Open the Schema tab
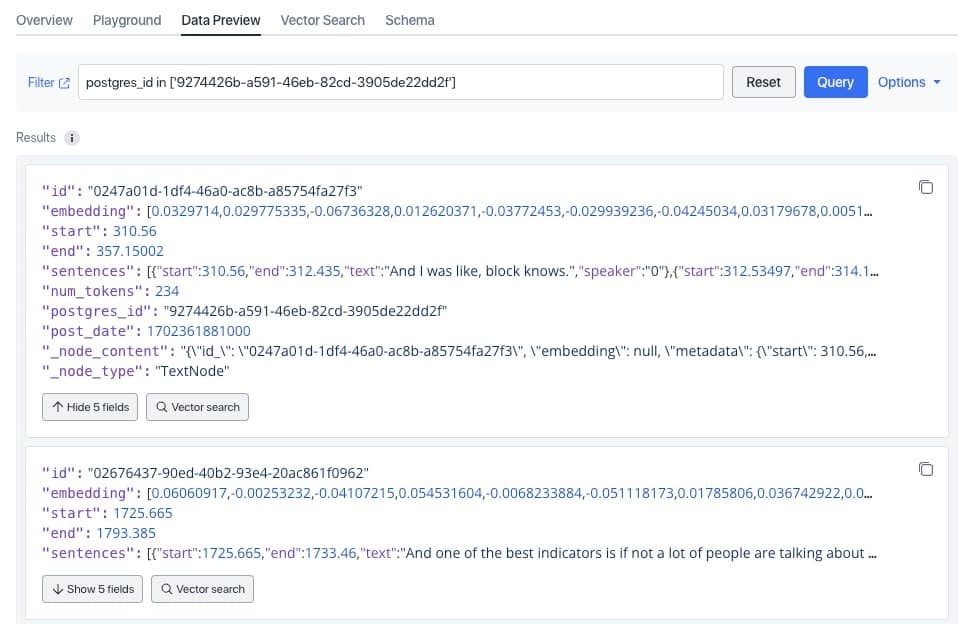The width and height of the screenshot is (970, 624). point(409,20)
